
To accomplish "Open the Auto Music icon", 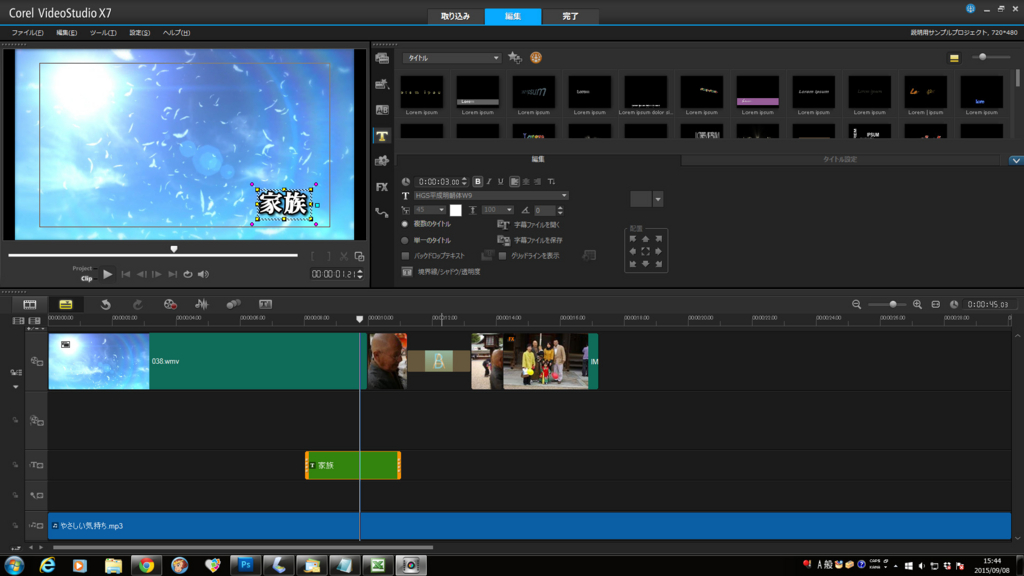I will (x=233, y=304).
